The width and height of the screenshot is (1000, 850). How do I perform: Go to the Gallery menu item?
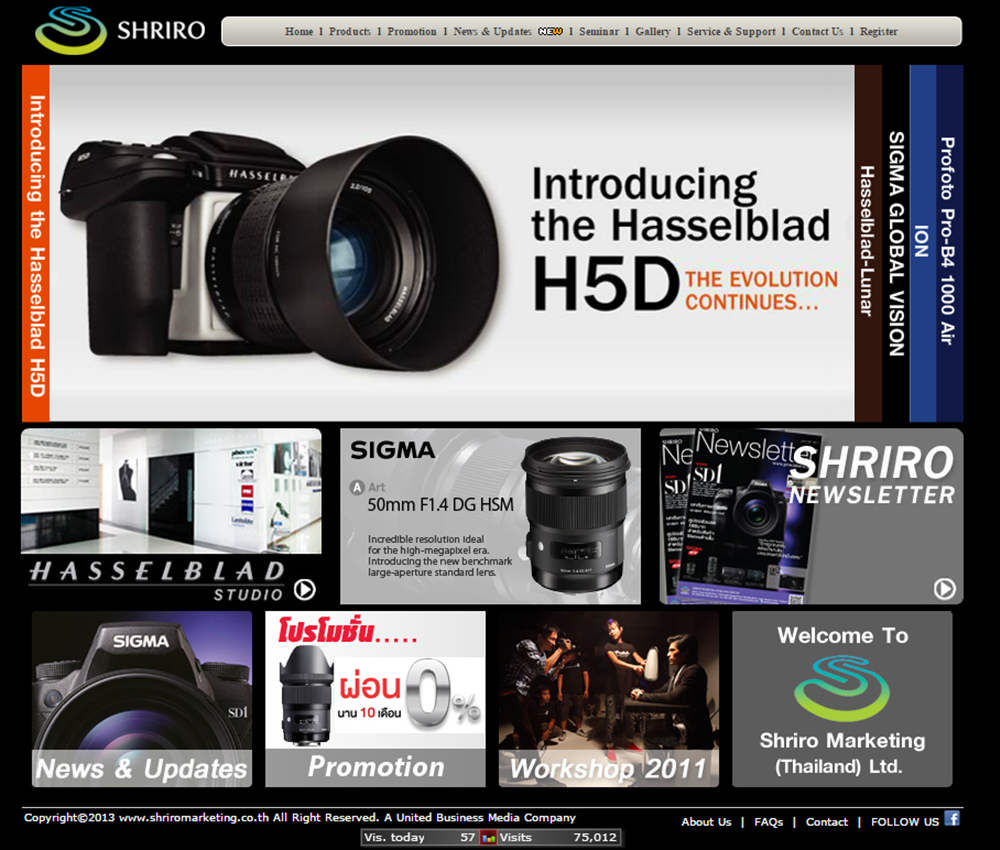click(653, 32)
